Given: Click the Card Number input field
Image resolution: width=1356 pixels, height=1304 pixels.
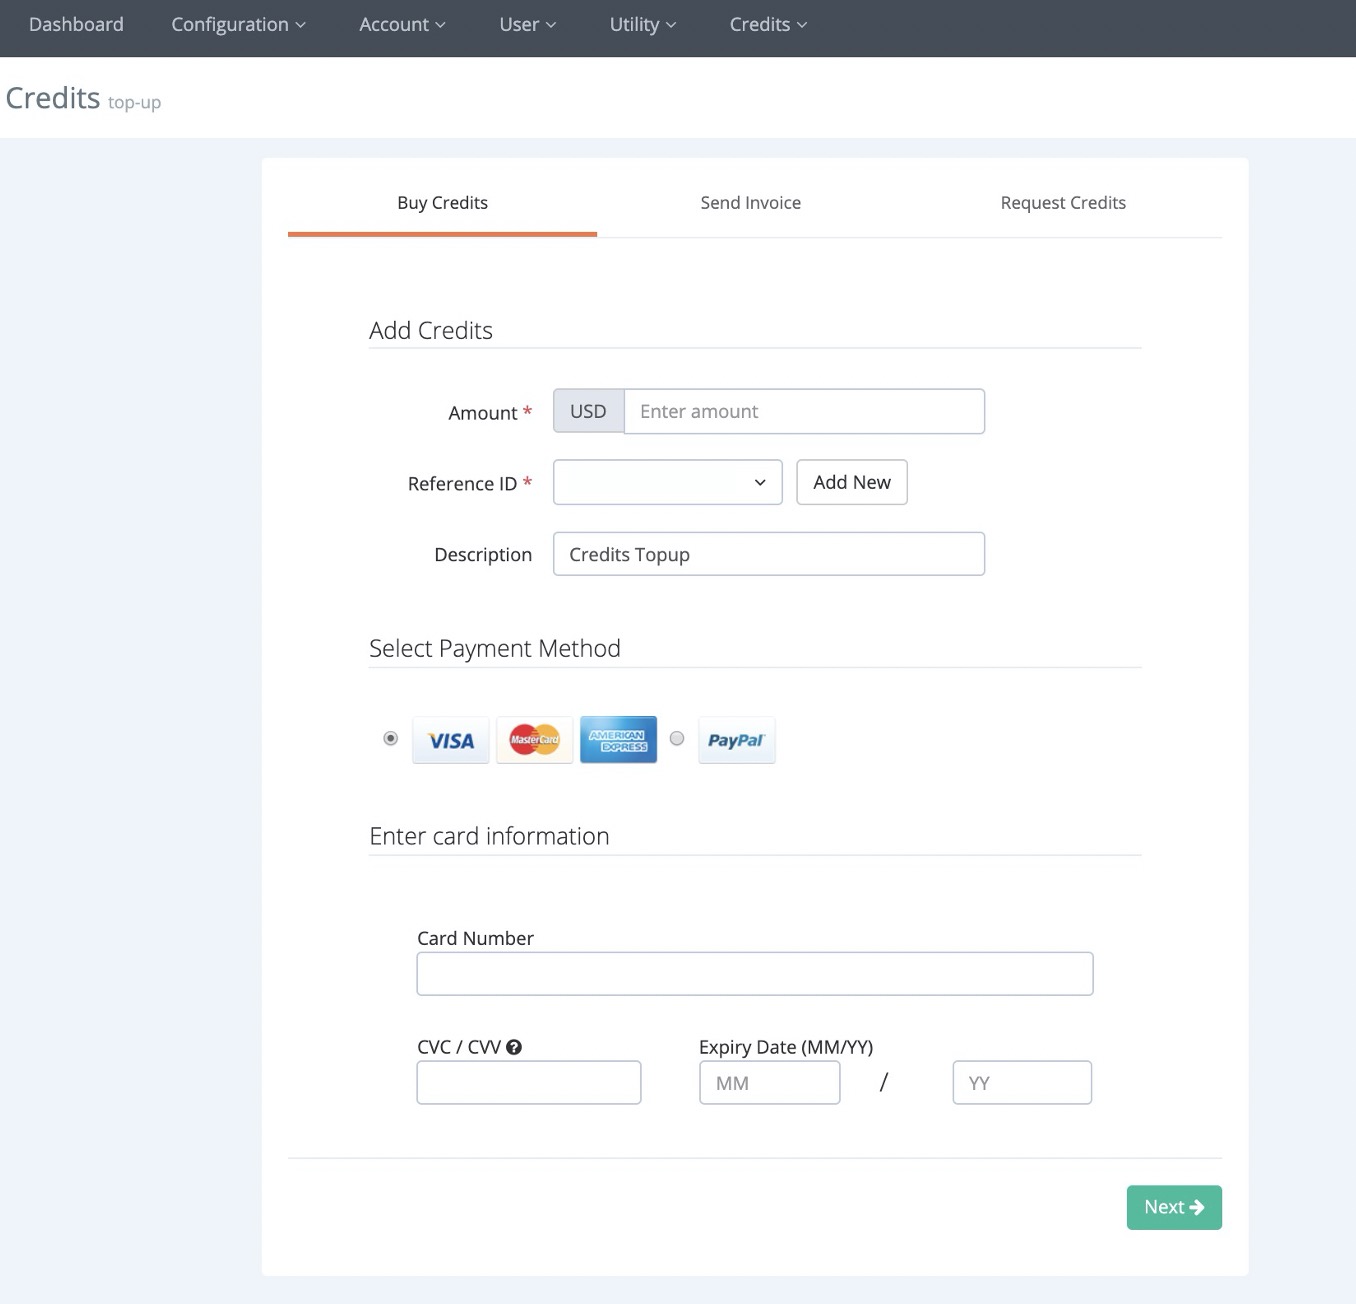Looking at the screenshot, I should (x=754, y=974).
